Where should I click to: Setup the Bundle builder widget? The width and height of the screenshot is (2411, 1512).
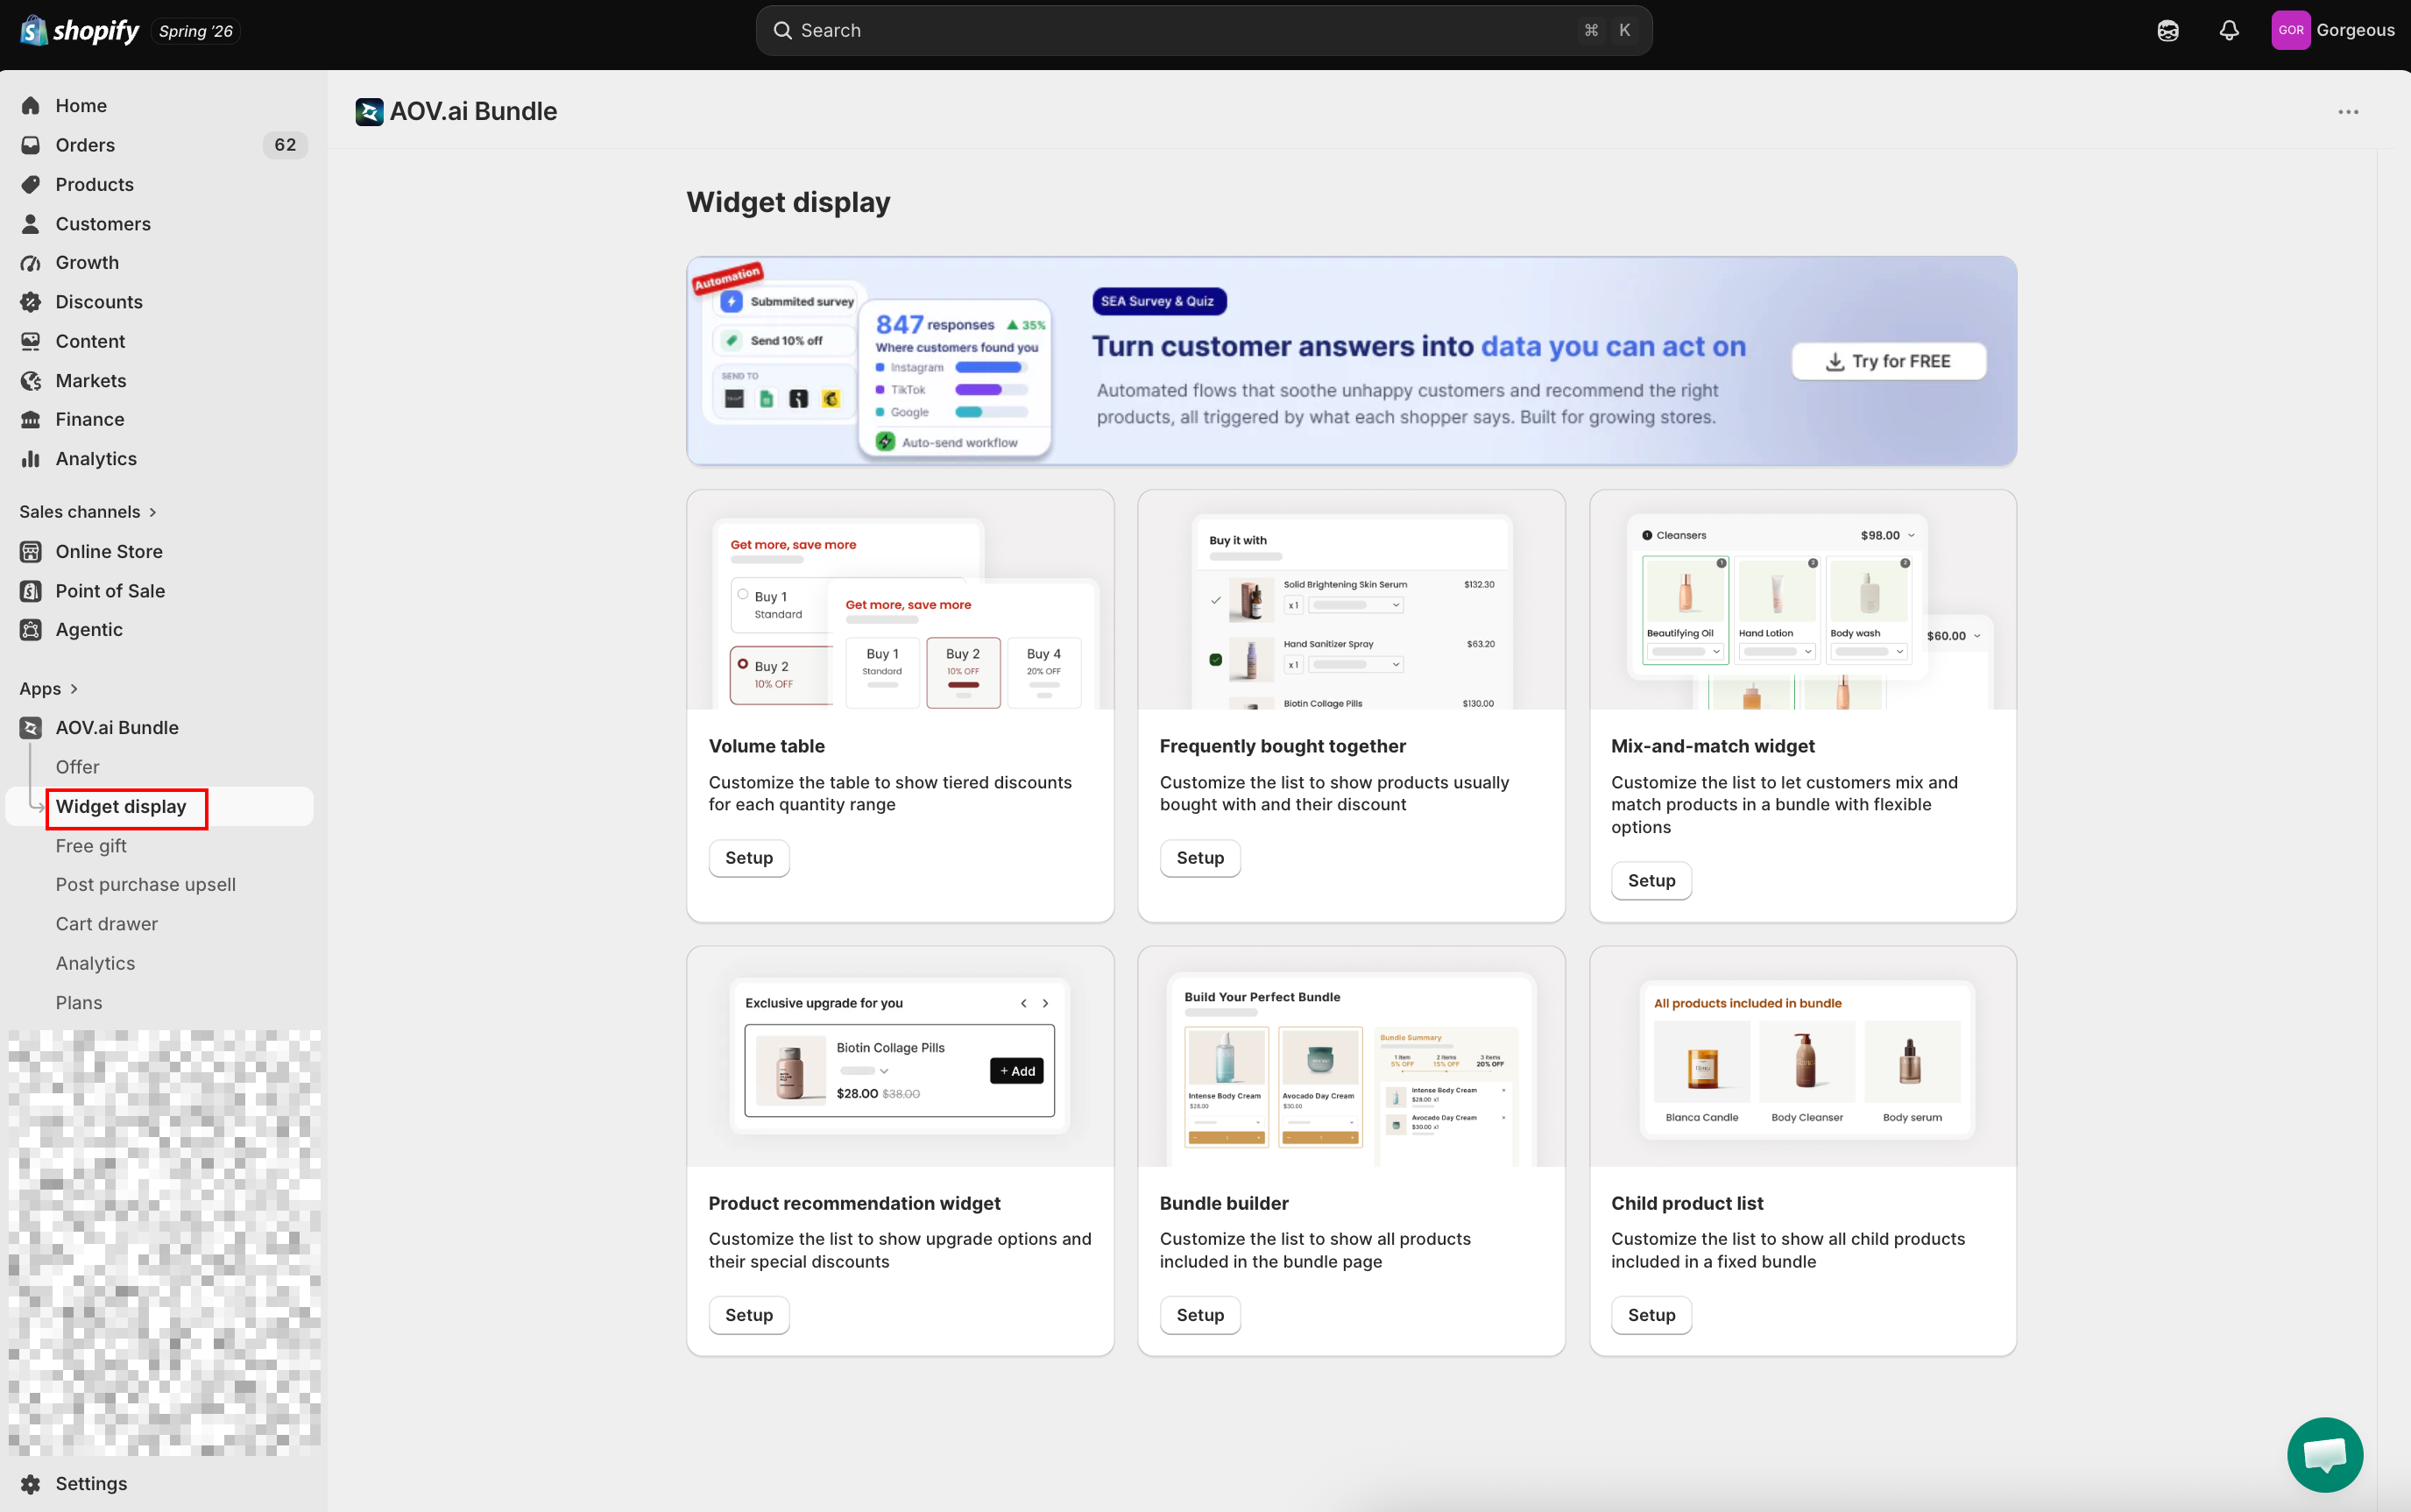[1200, 1315]
